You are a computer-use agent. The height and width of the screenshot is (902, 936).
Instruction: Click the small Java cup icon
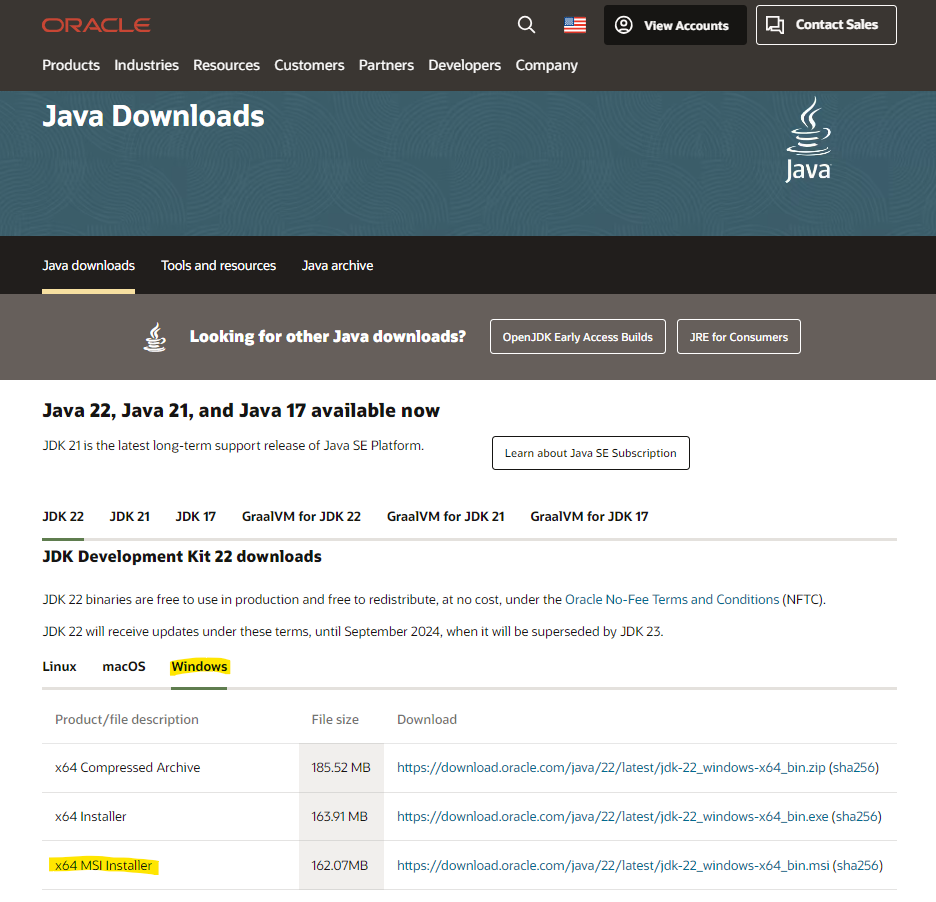tap(155, 337)
